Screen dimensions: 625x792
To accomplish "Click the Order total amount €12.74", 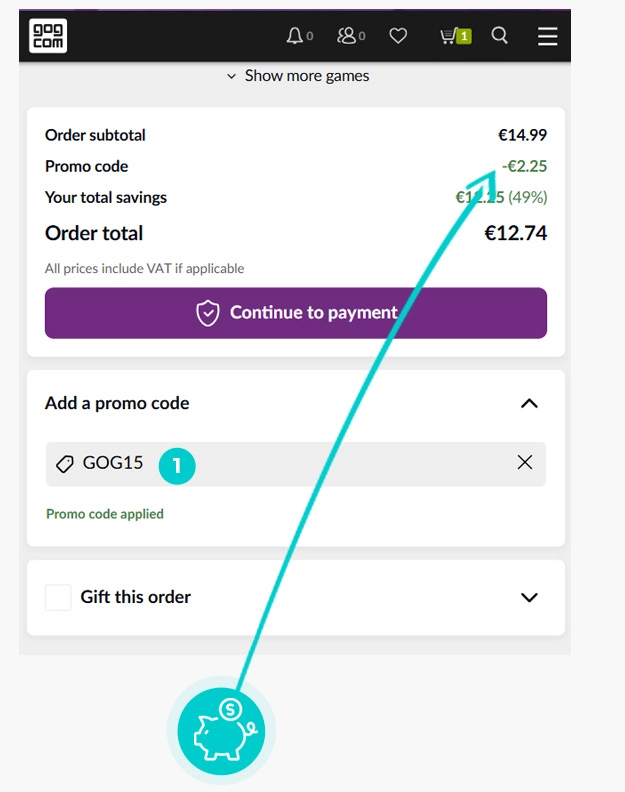I will [515, 234].
